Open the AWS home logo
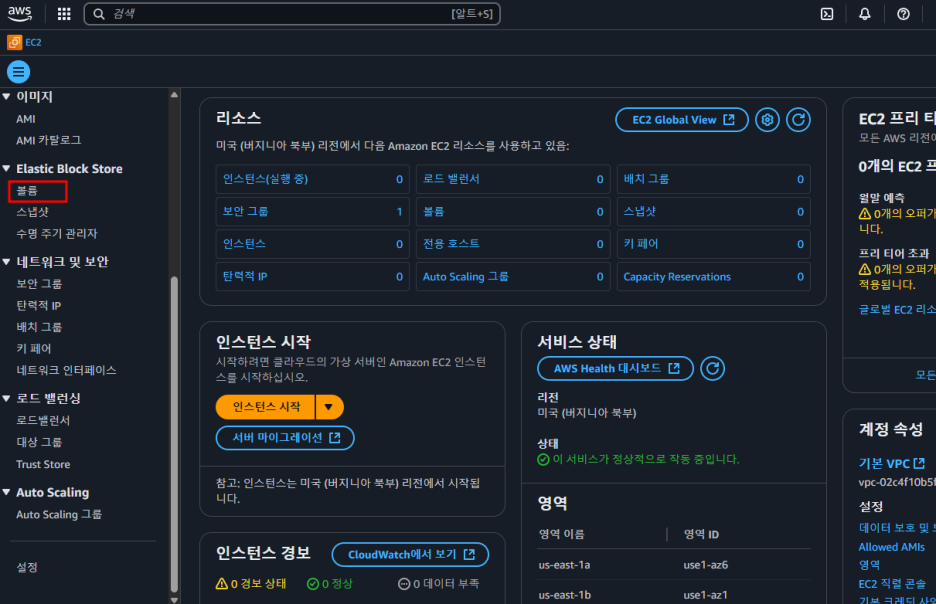Image resolution: width=936 pixels, height=604 pixels. coord(20,13)
